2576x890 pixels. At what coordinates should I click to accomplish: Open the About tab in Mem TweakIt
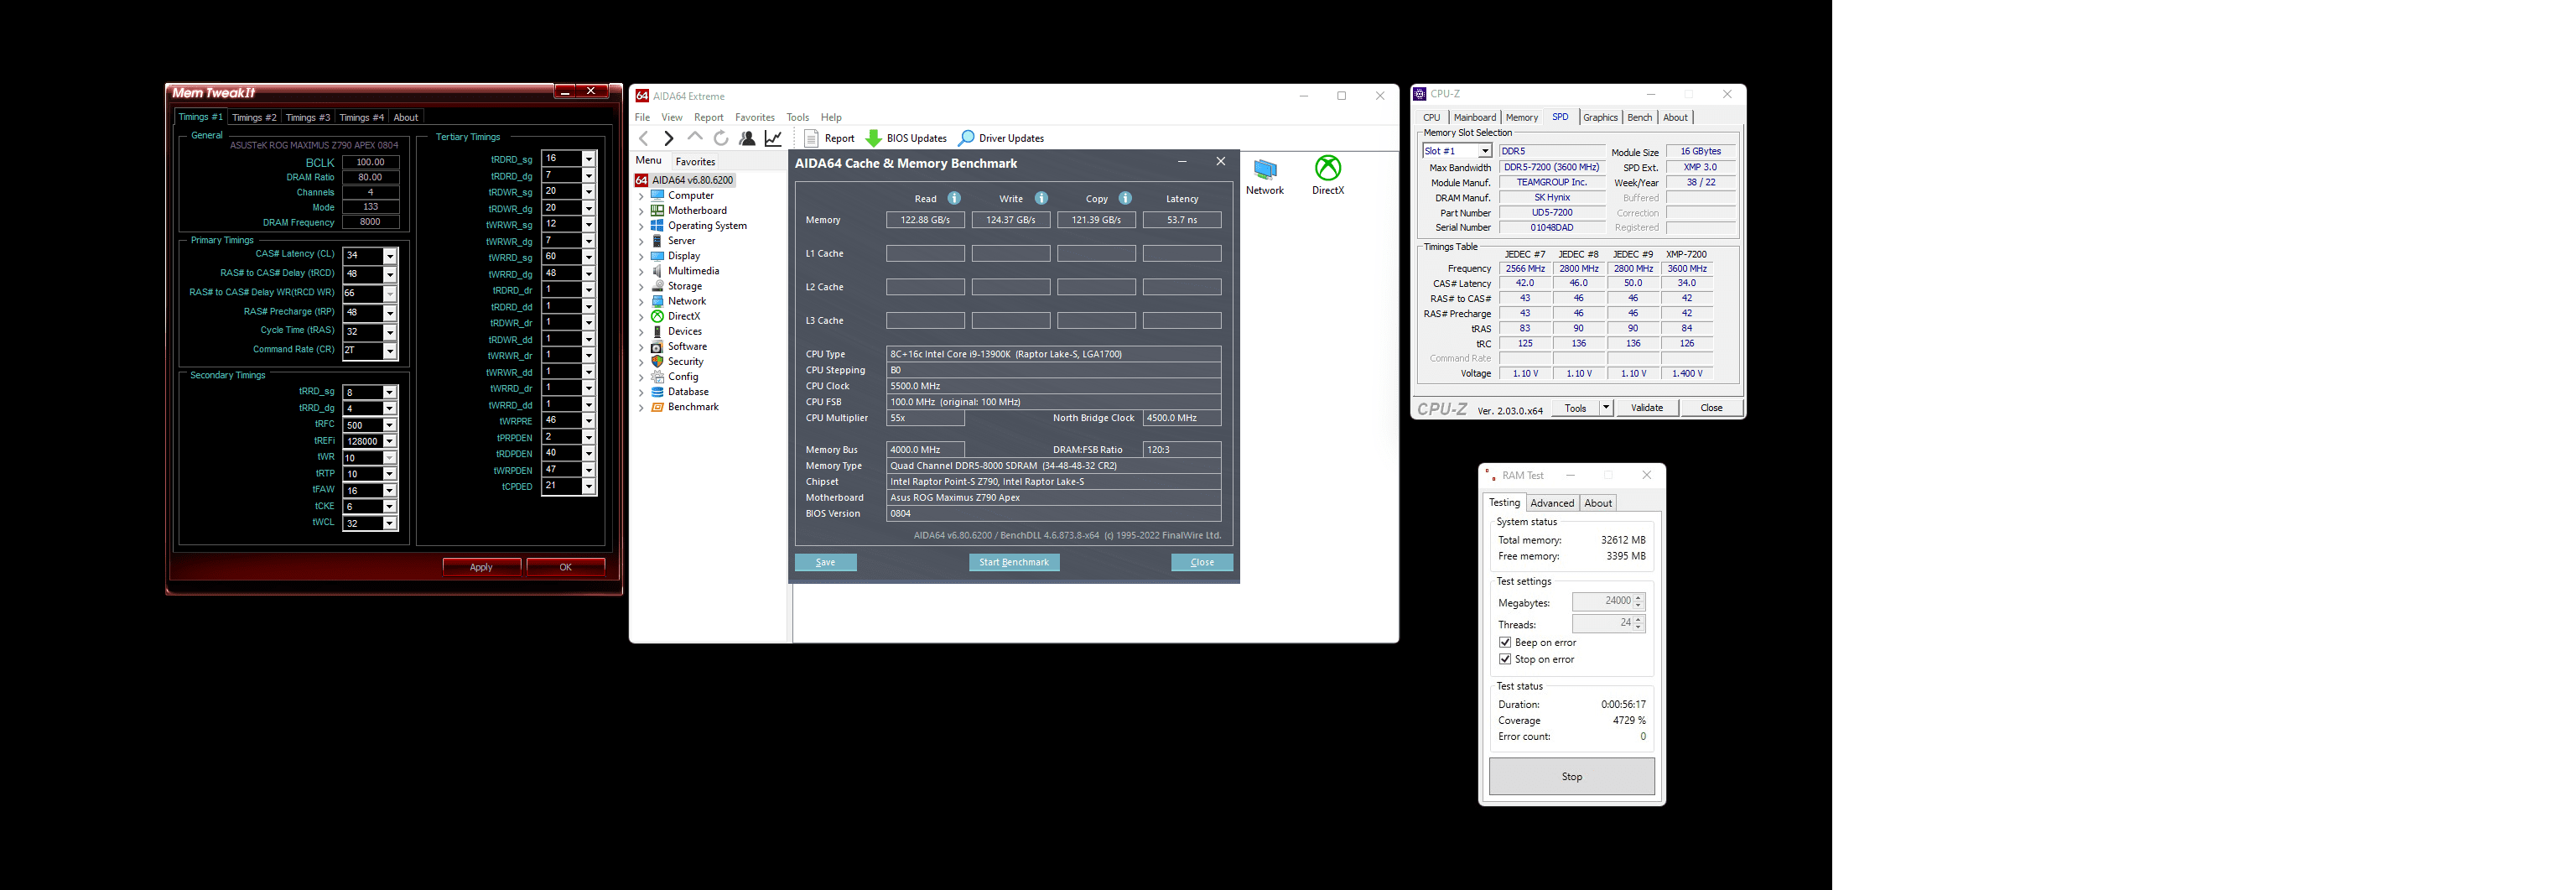pos(406,117)
